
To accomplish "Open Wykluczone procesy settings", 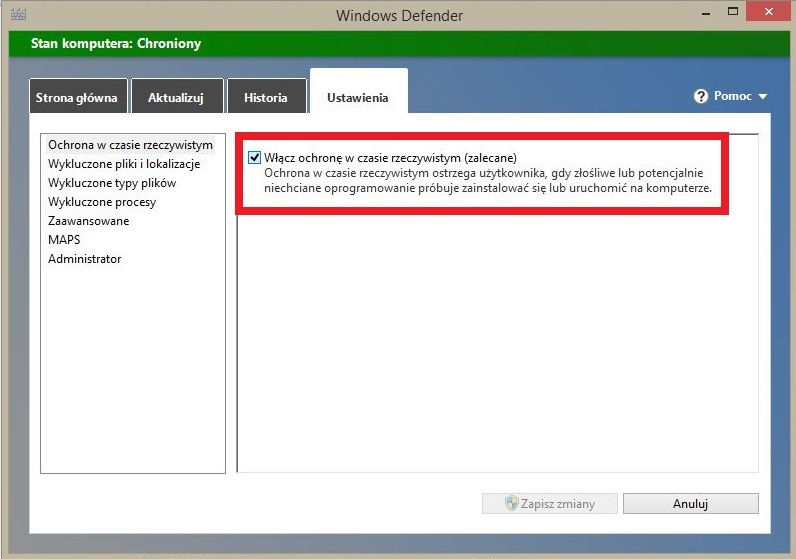I will pos(102,202).
